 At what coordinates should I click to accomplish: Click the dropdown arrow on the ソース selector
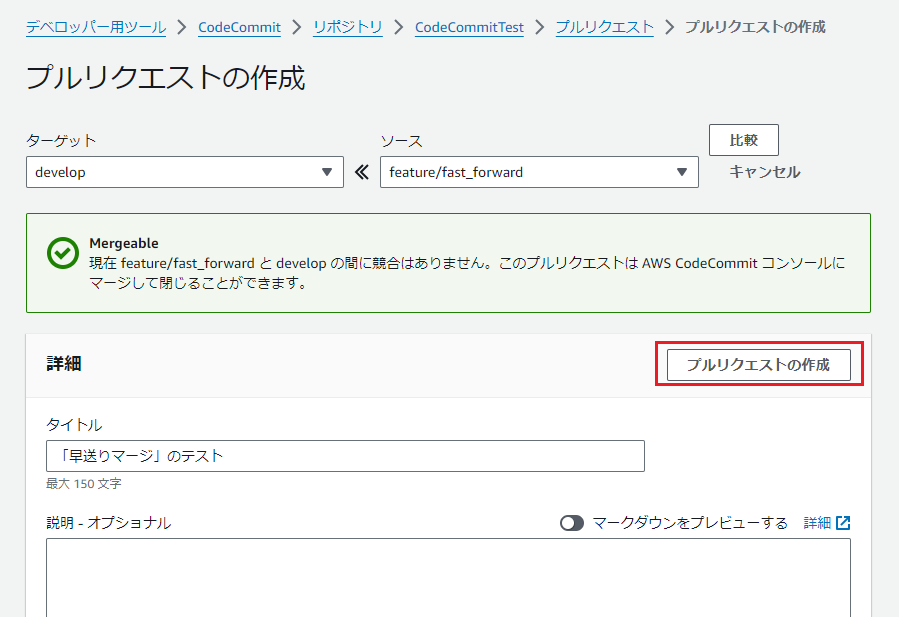(x=683, y=171)
